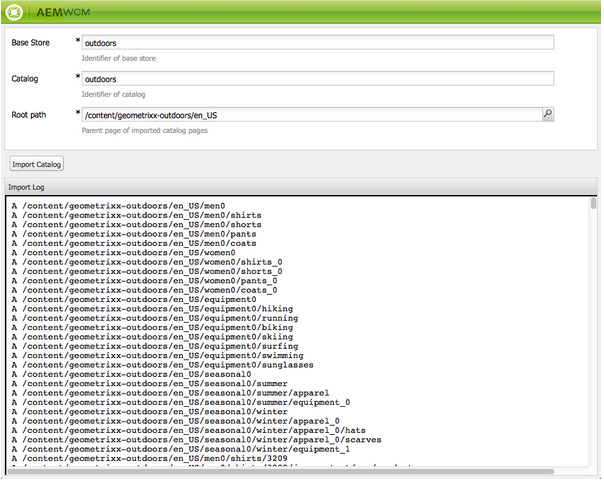Select log line ending in shirts/3209
Image resolution: width=604 pixels, height=482 pixels.
tap(149, 458)
